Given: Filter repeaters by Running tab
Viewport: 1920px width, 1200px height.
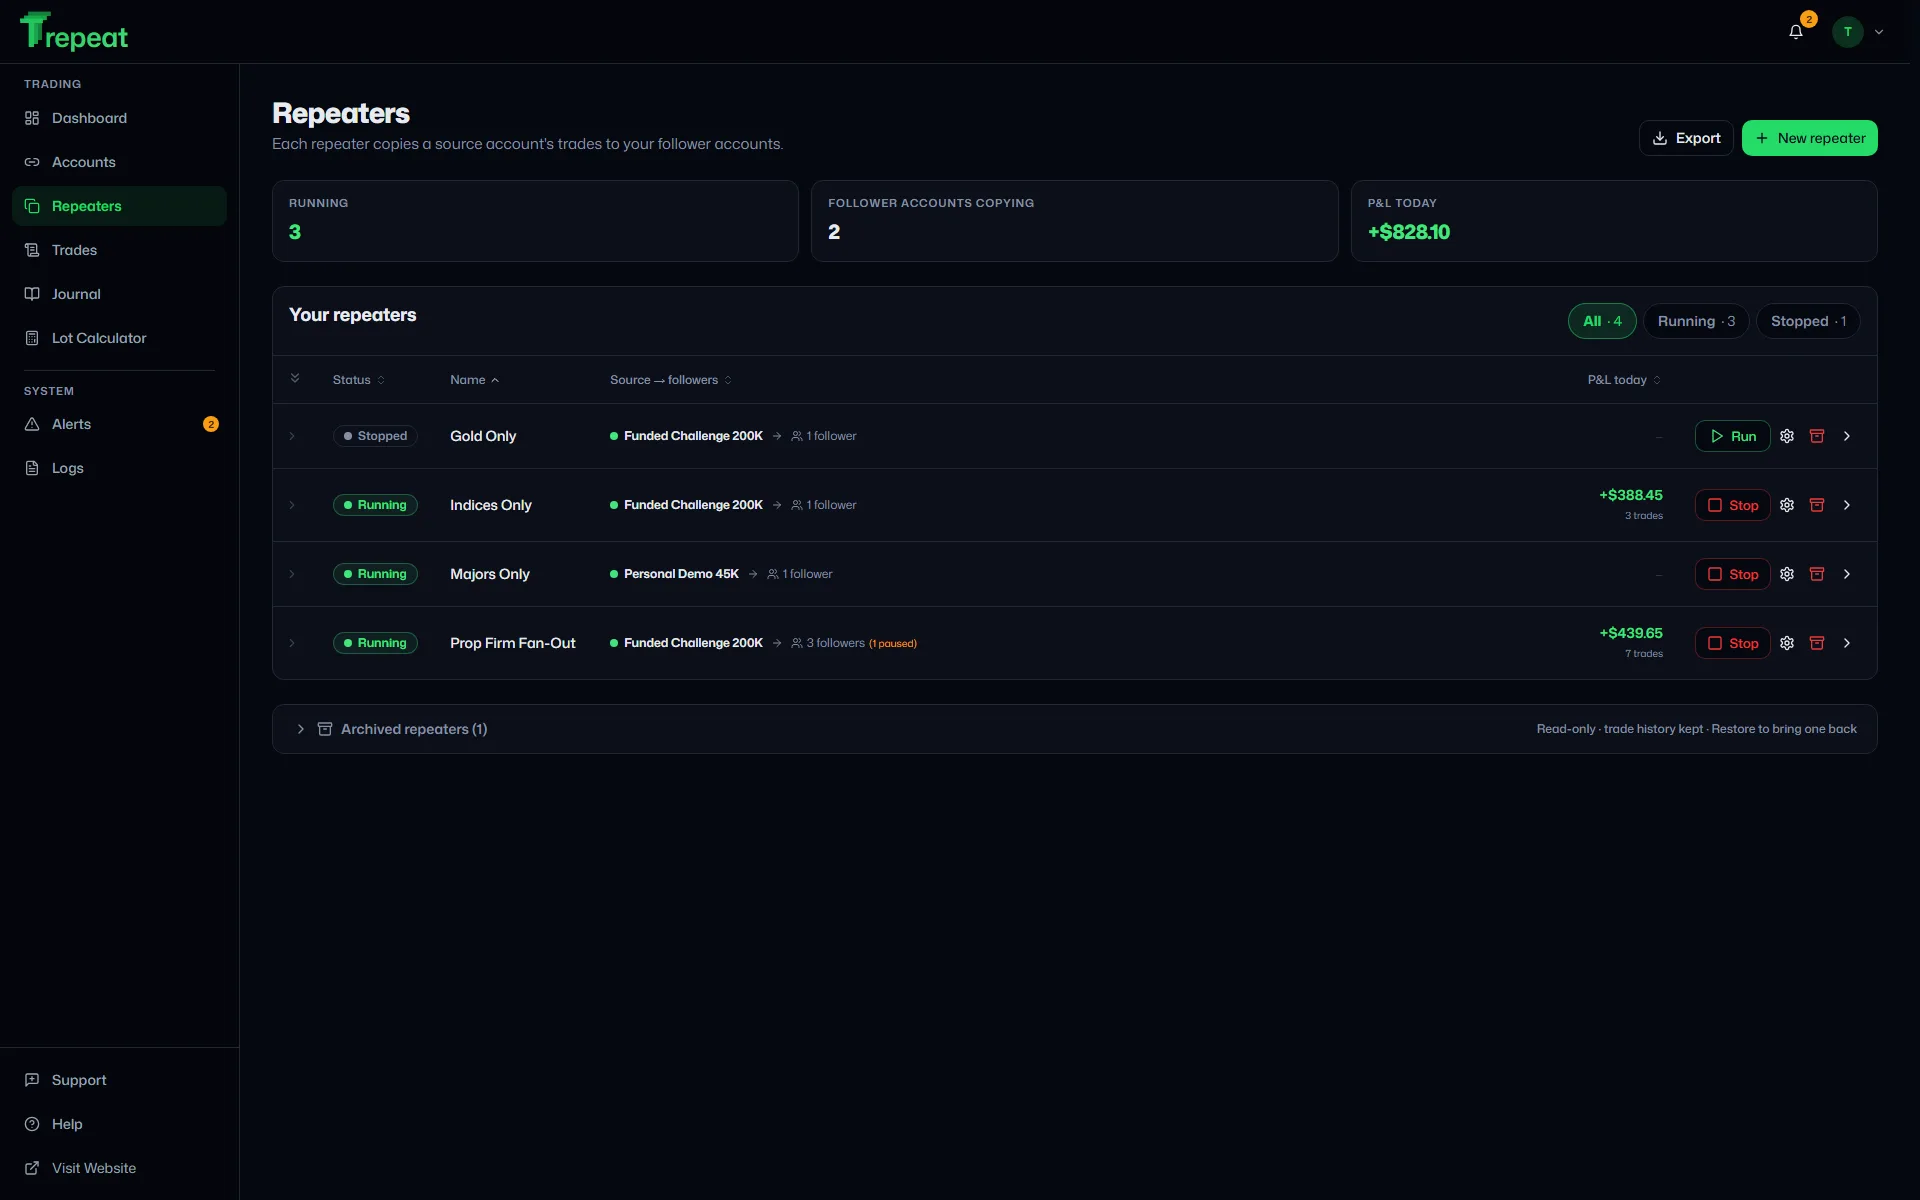Looking at the screenshot, I should [1696, 321].
